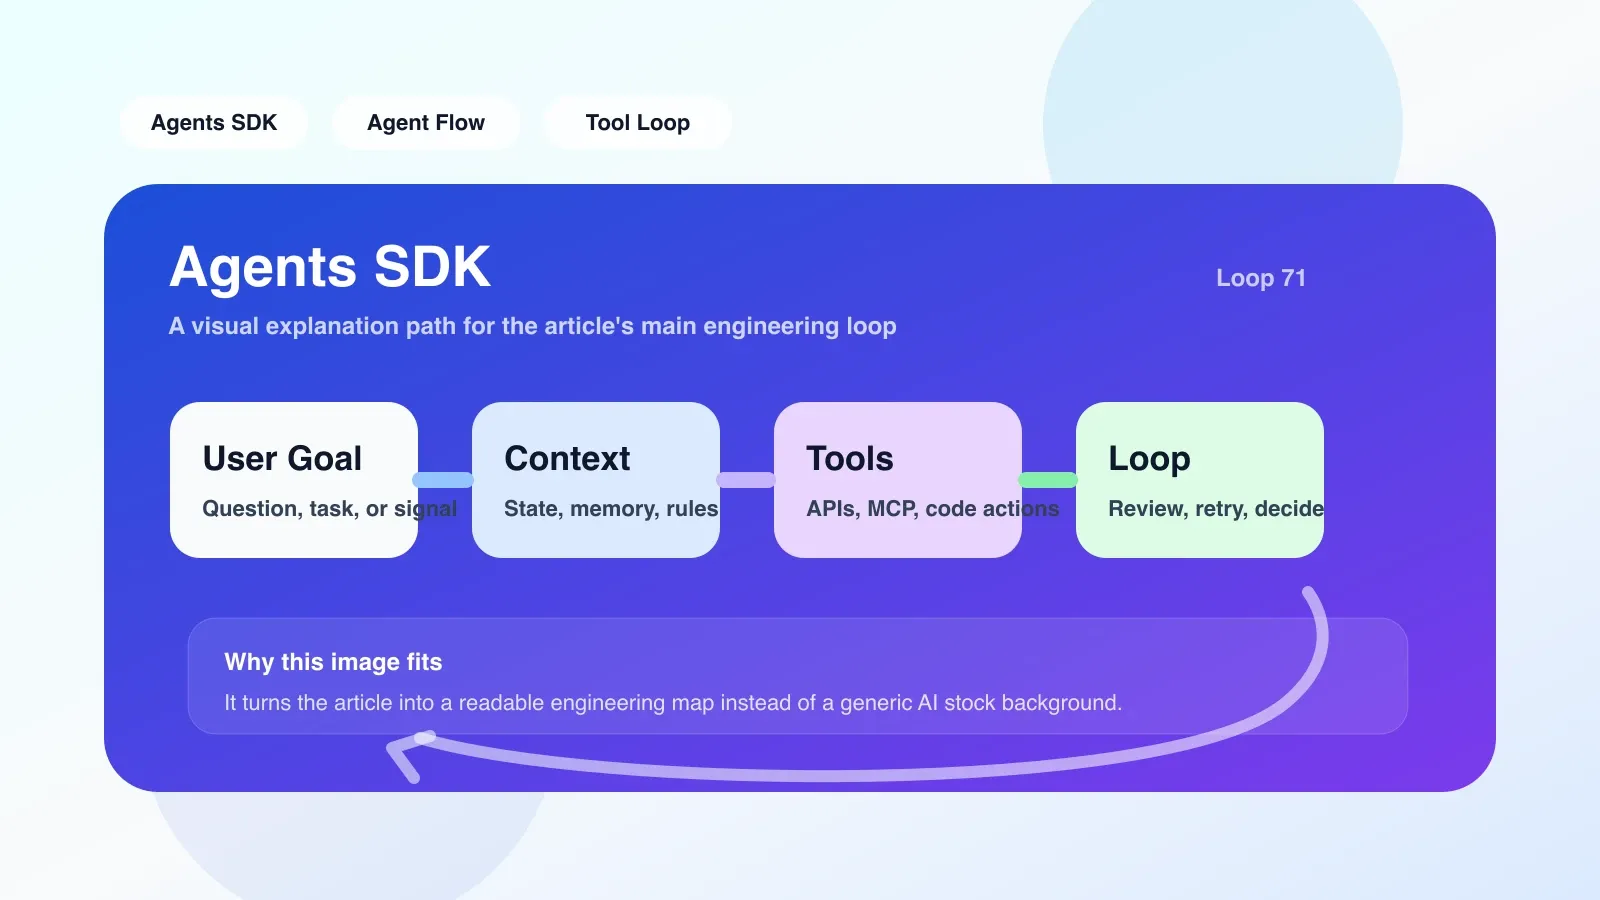Click "State, memory, rules" text

(x=611, y=509)
